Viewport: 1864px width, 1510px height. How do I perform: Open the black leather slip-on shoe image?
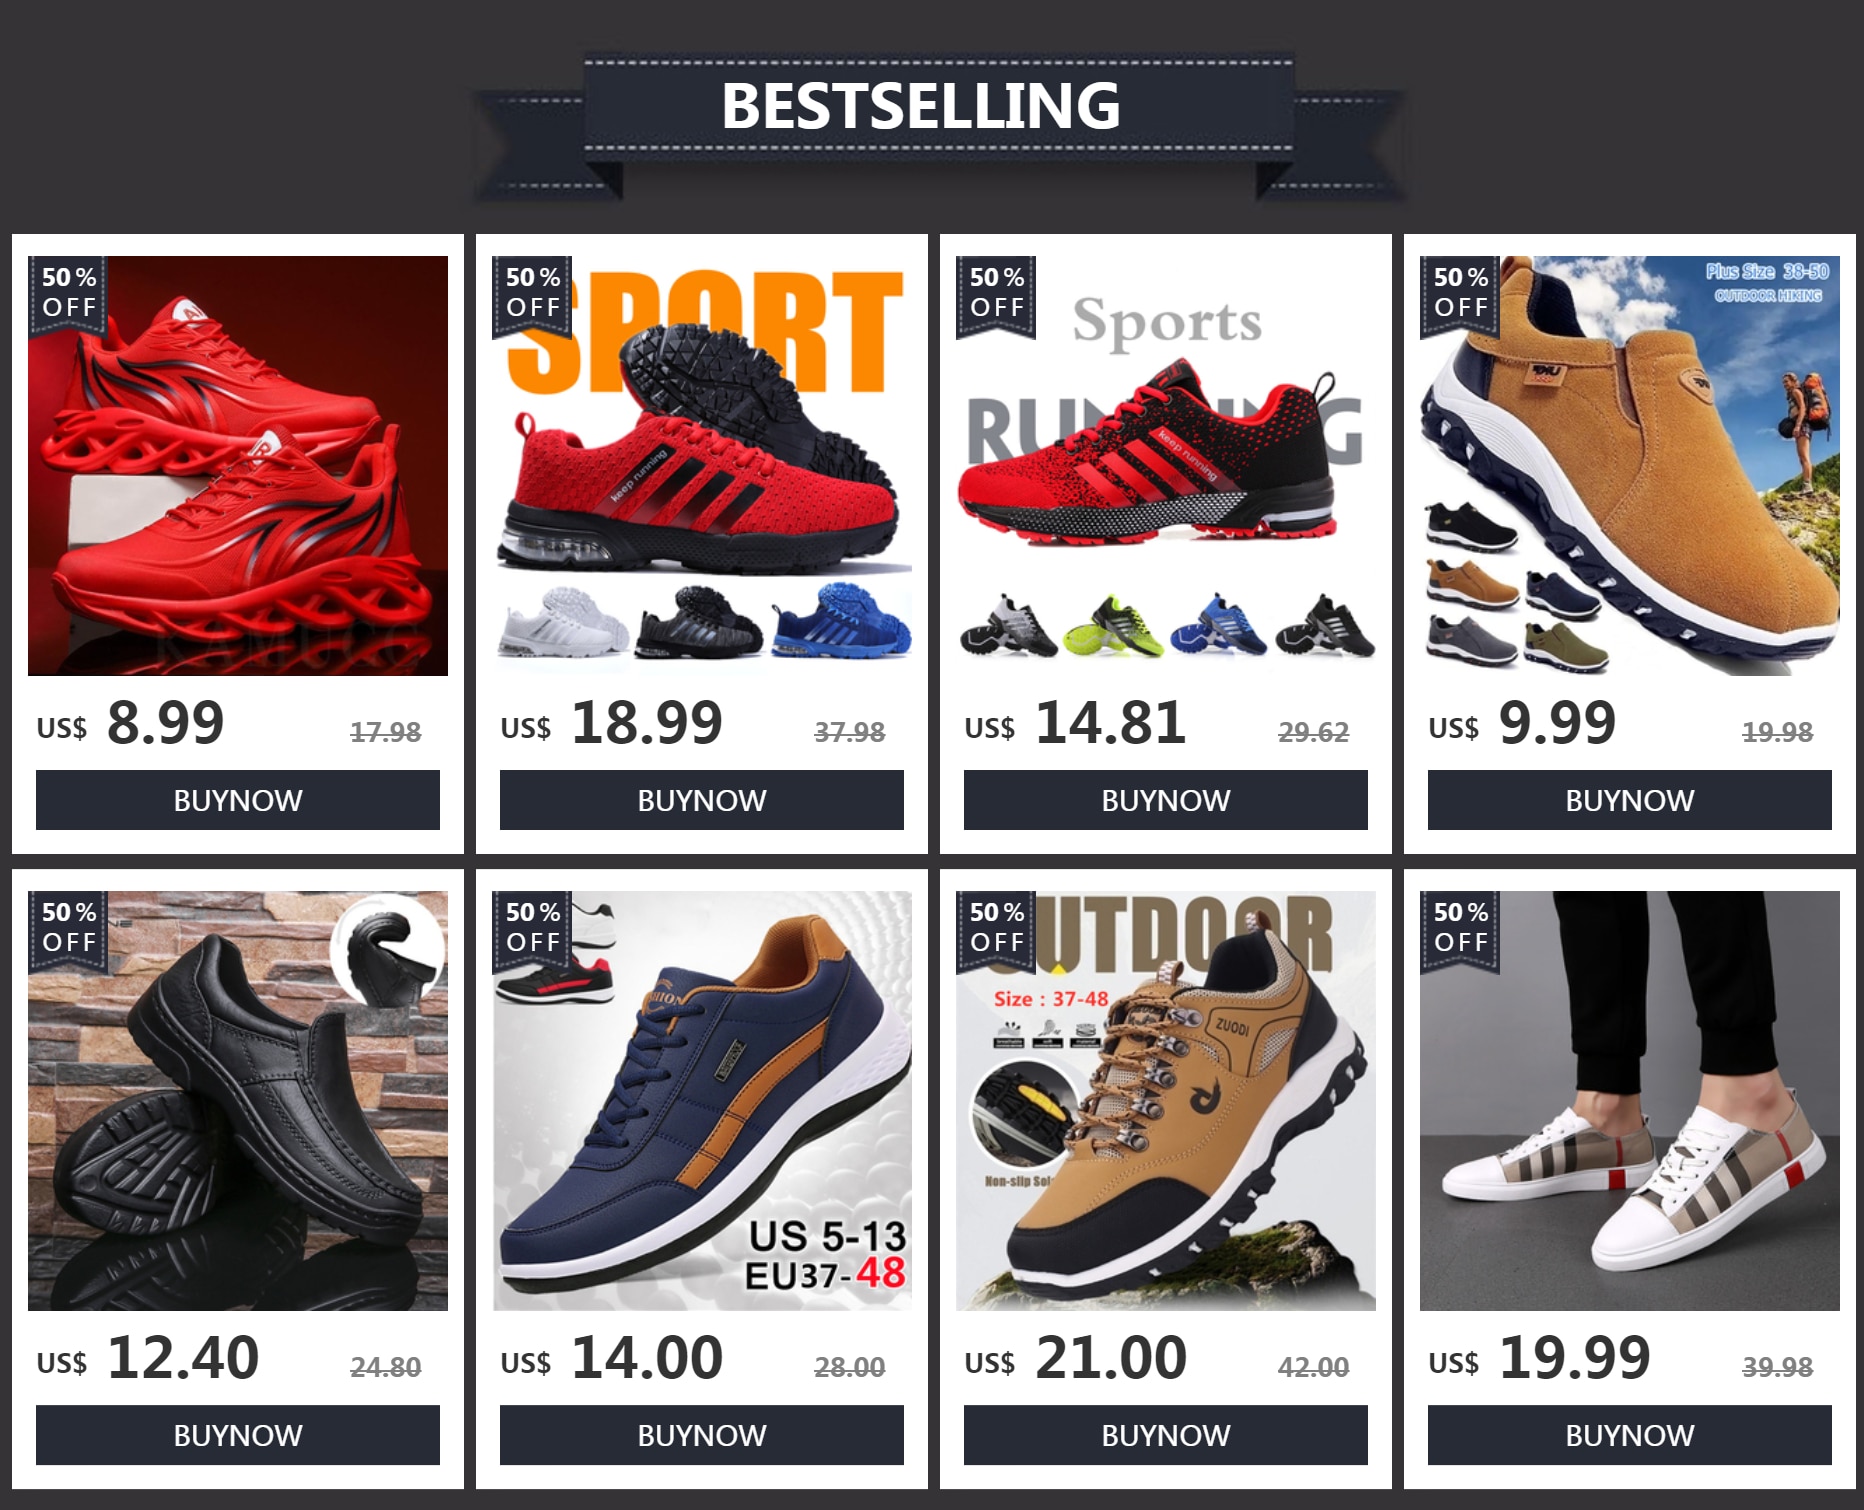pyautogui.click(x=238, y=1101)
